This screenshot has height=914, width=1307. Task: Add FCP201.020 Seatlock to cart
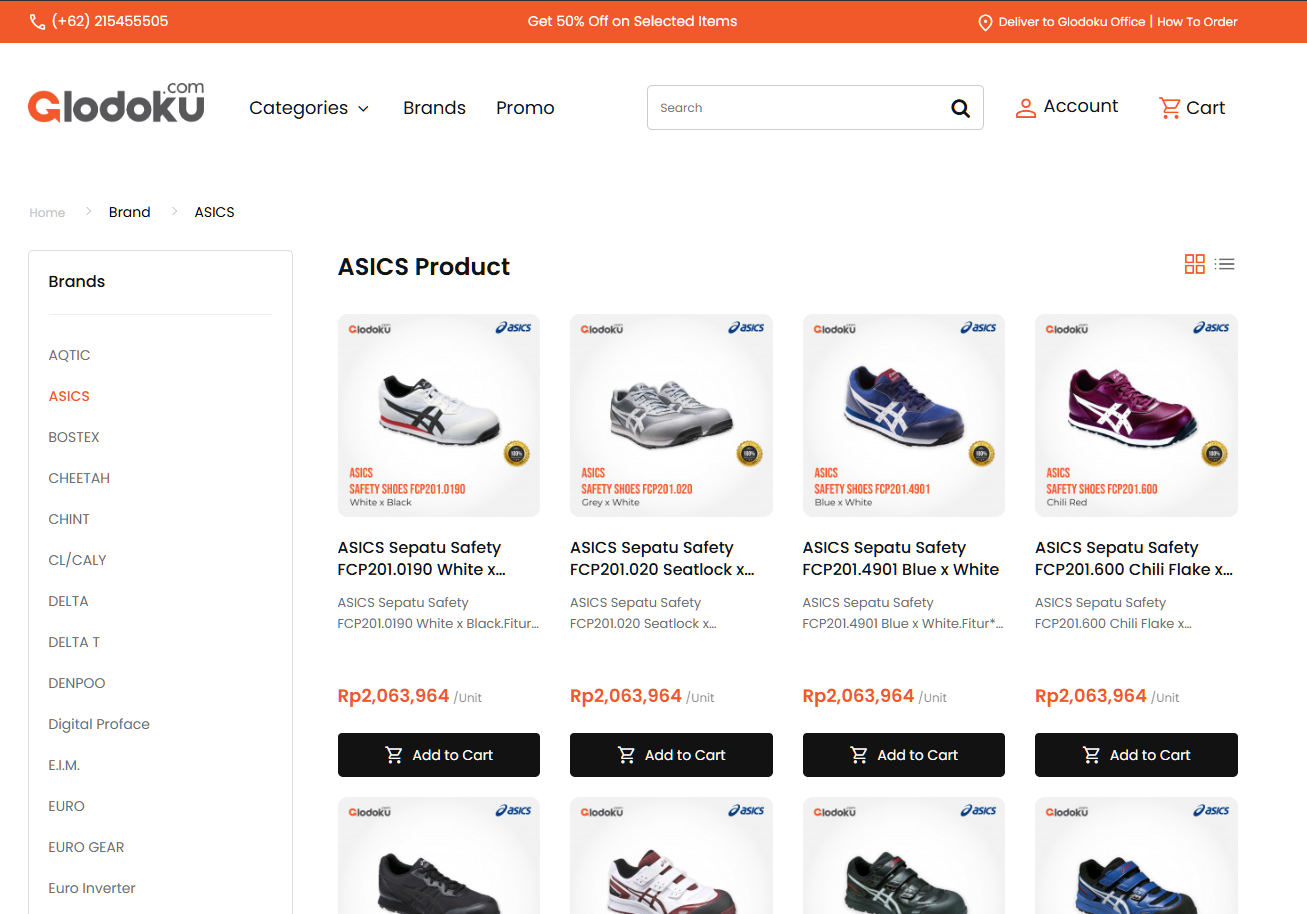671,755
